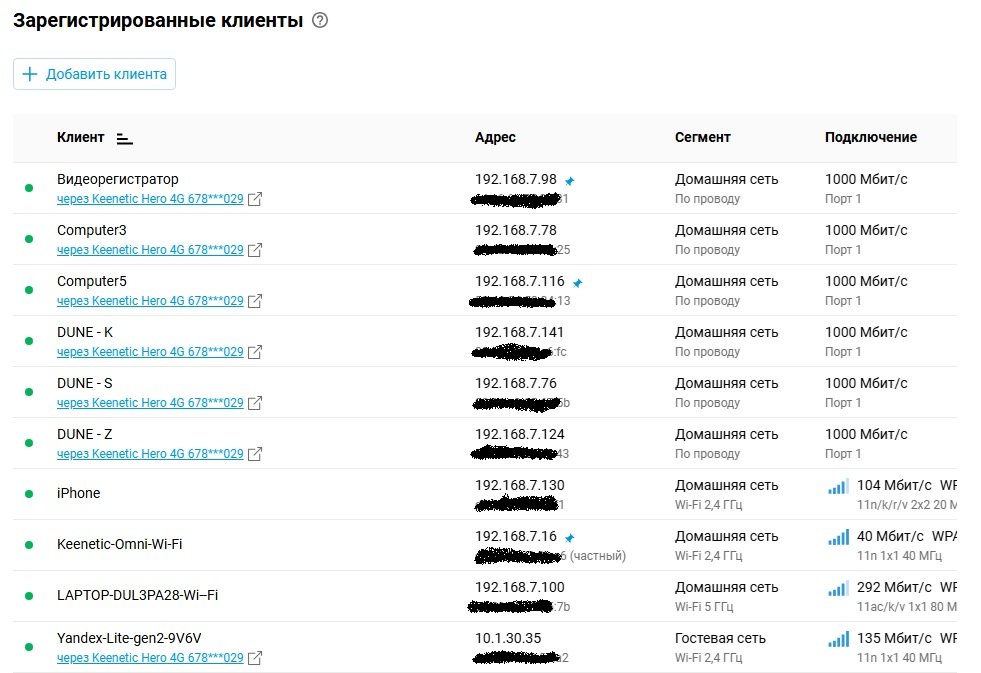Click pin icon next to 192.168.7.116
This screenshot has width=981, height=673.
click(578, 283)
